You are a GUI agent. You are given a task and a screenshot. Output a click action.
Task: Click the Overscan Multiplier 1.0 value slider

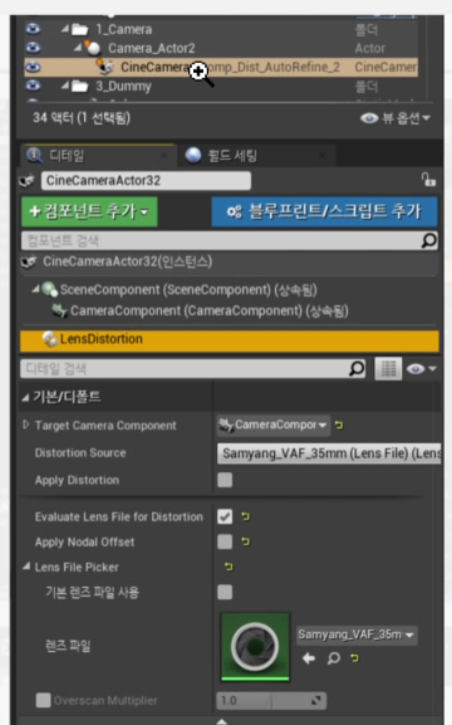[272, 700]
